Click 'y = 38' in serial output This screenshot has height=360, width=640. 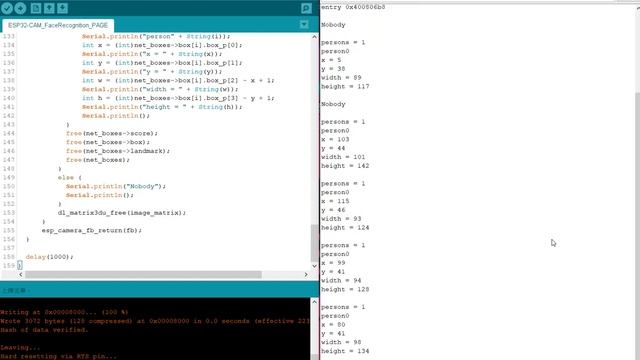(x=333, y=69)
